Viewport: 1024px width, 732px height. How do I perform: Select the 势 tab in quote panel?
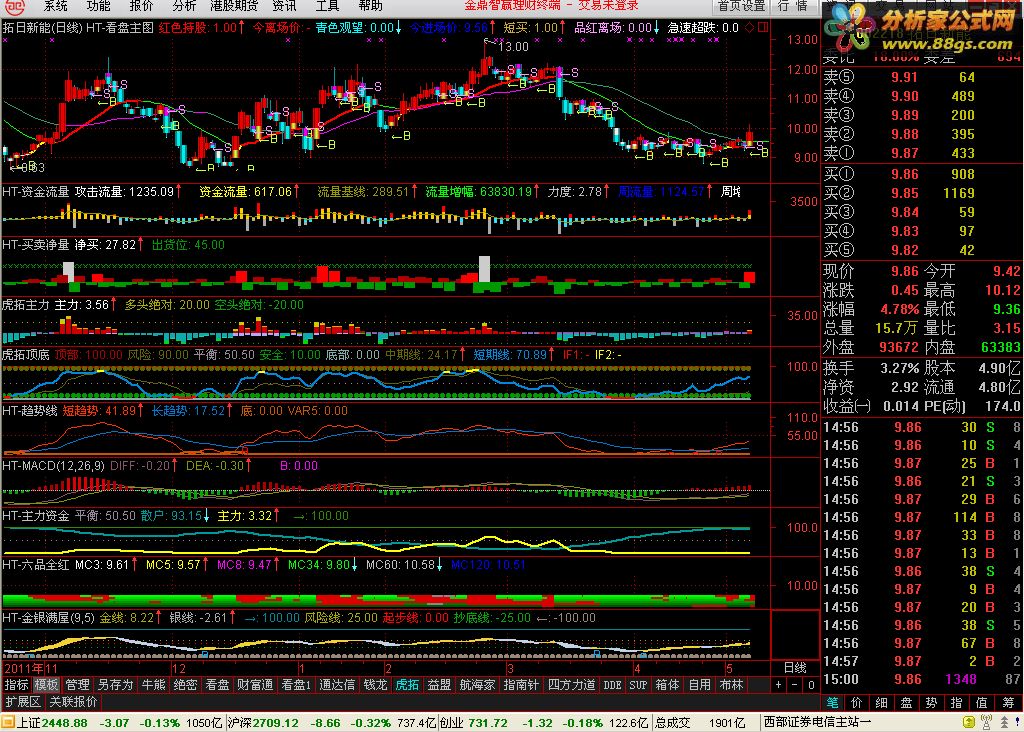[x=931, y=703]
